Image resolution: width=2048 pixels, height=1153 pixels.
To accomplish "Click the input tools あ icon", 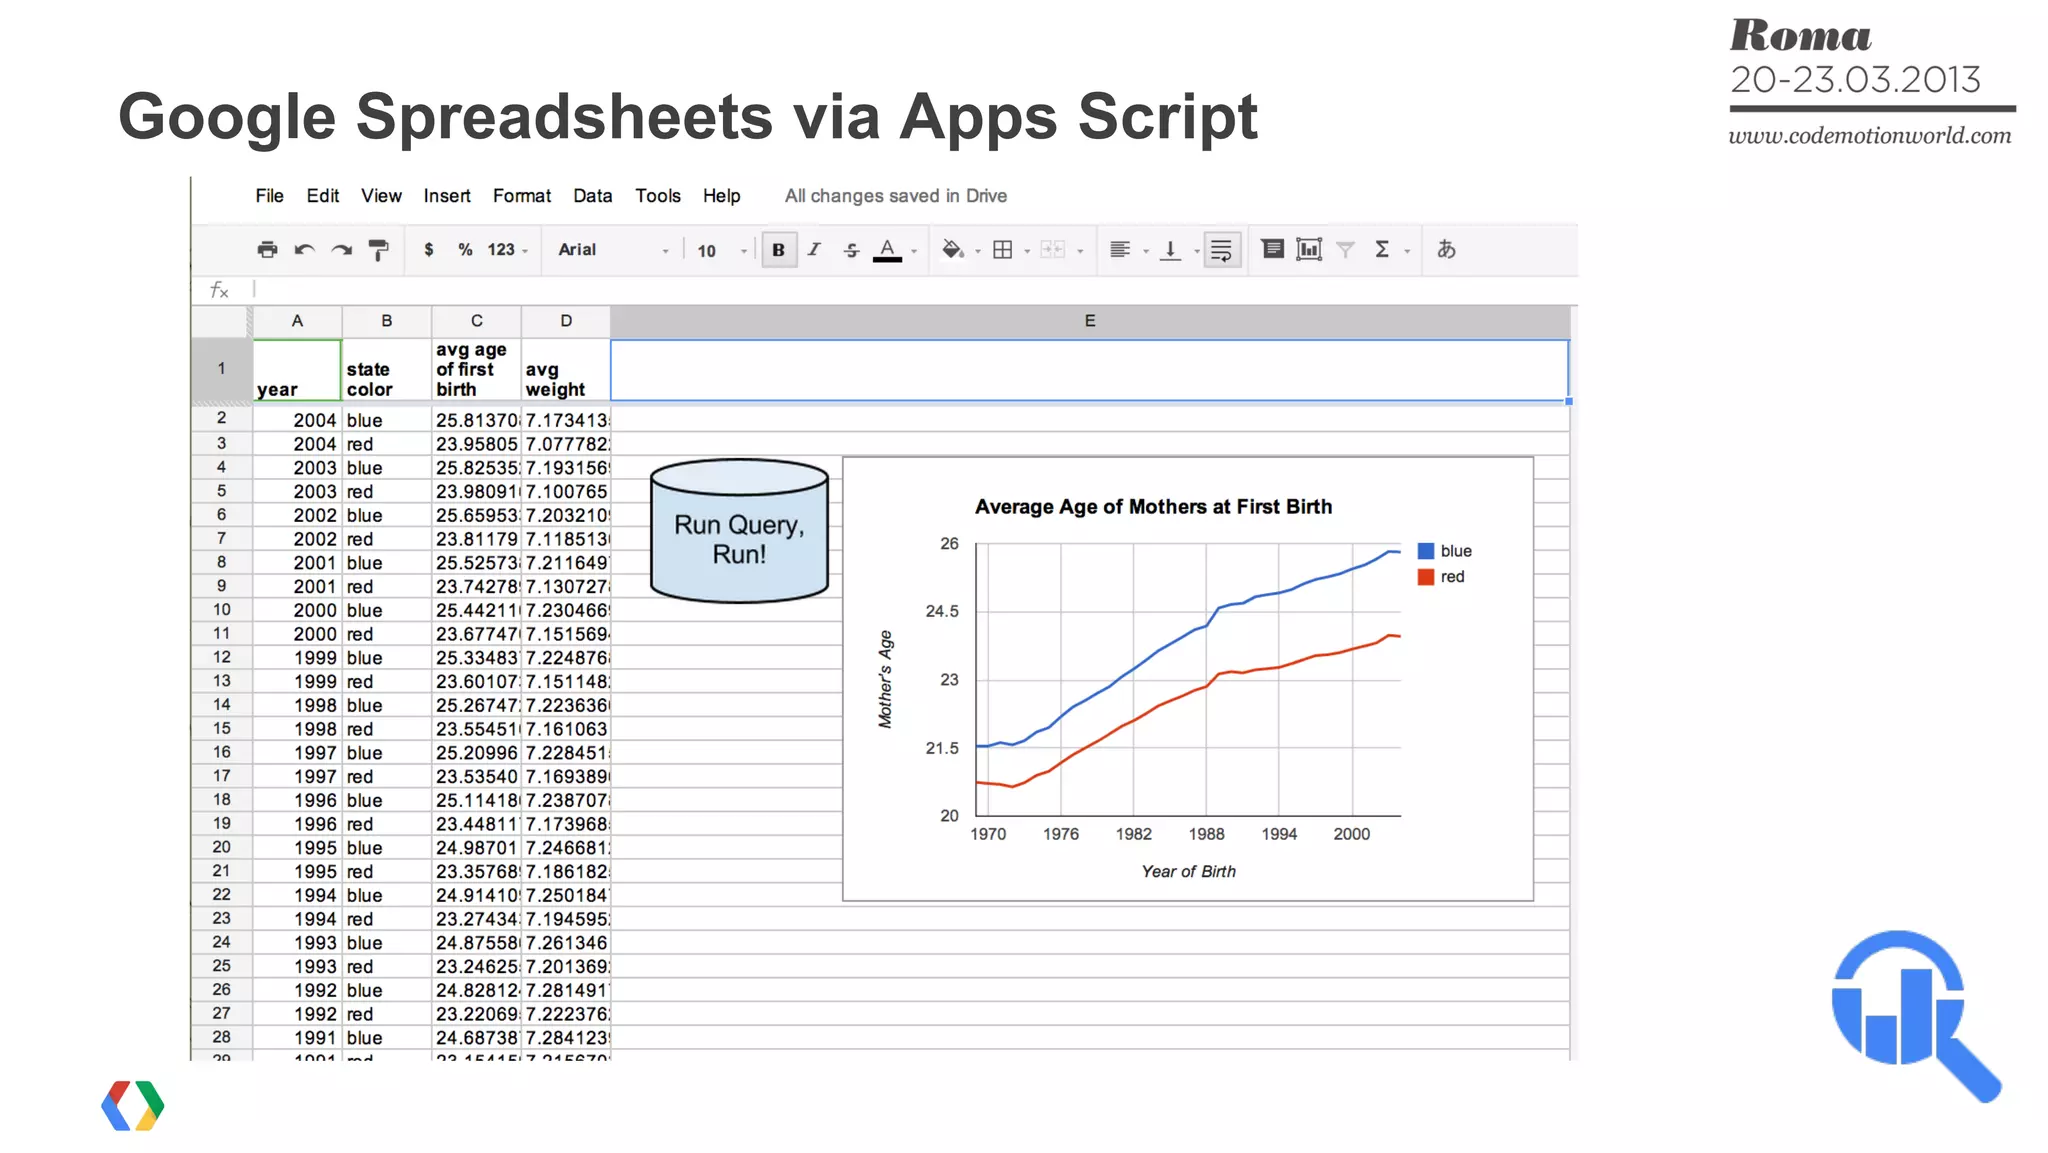I will [1446, 250].
